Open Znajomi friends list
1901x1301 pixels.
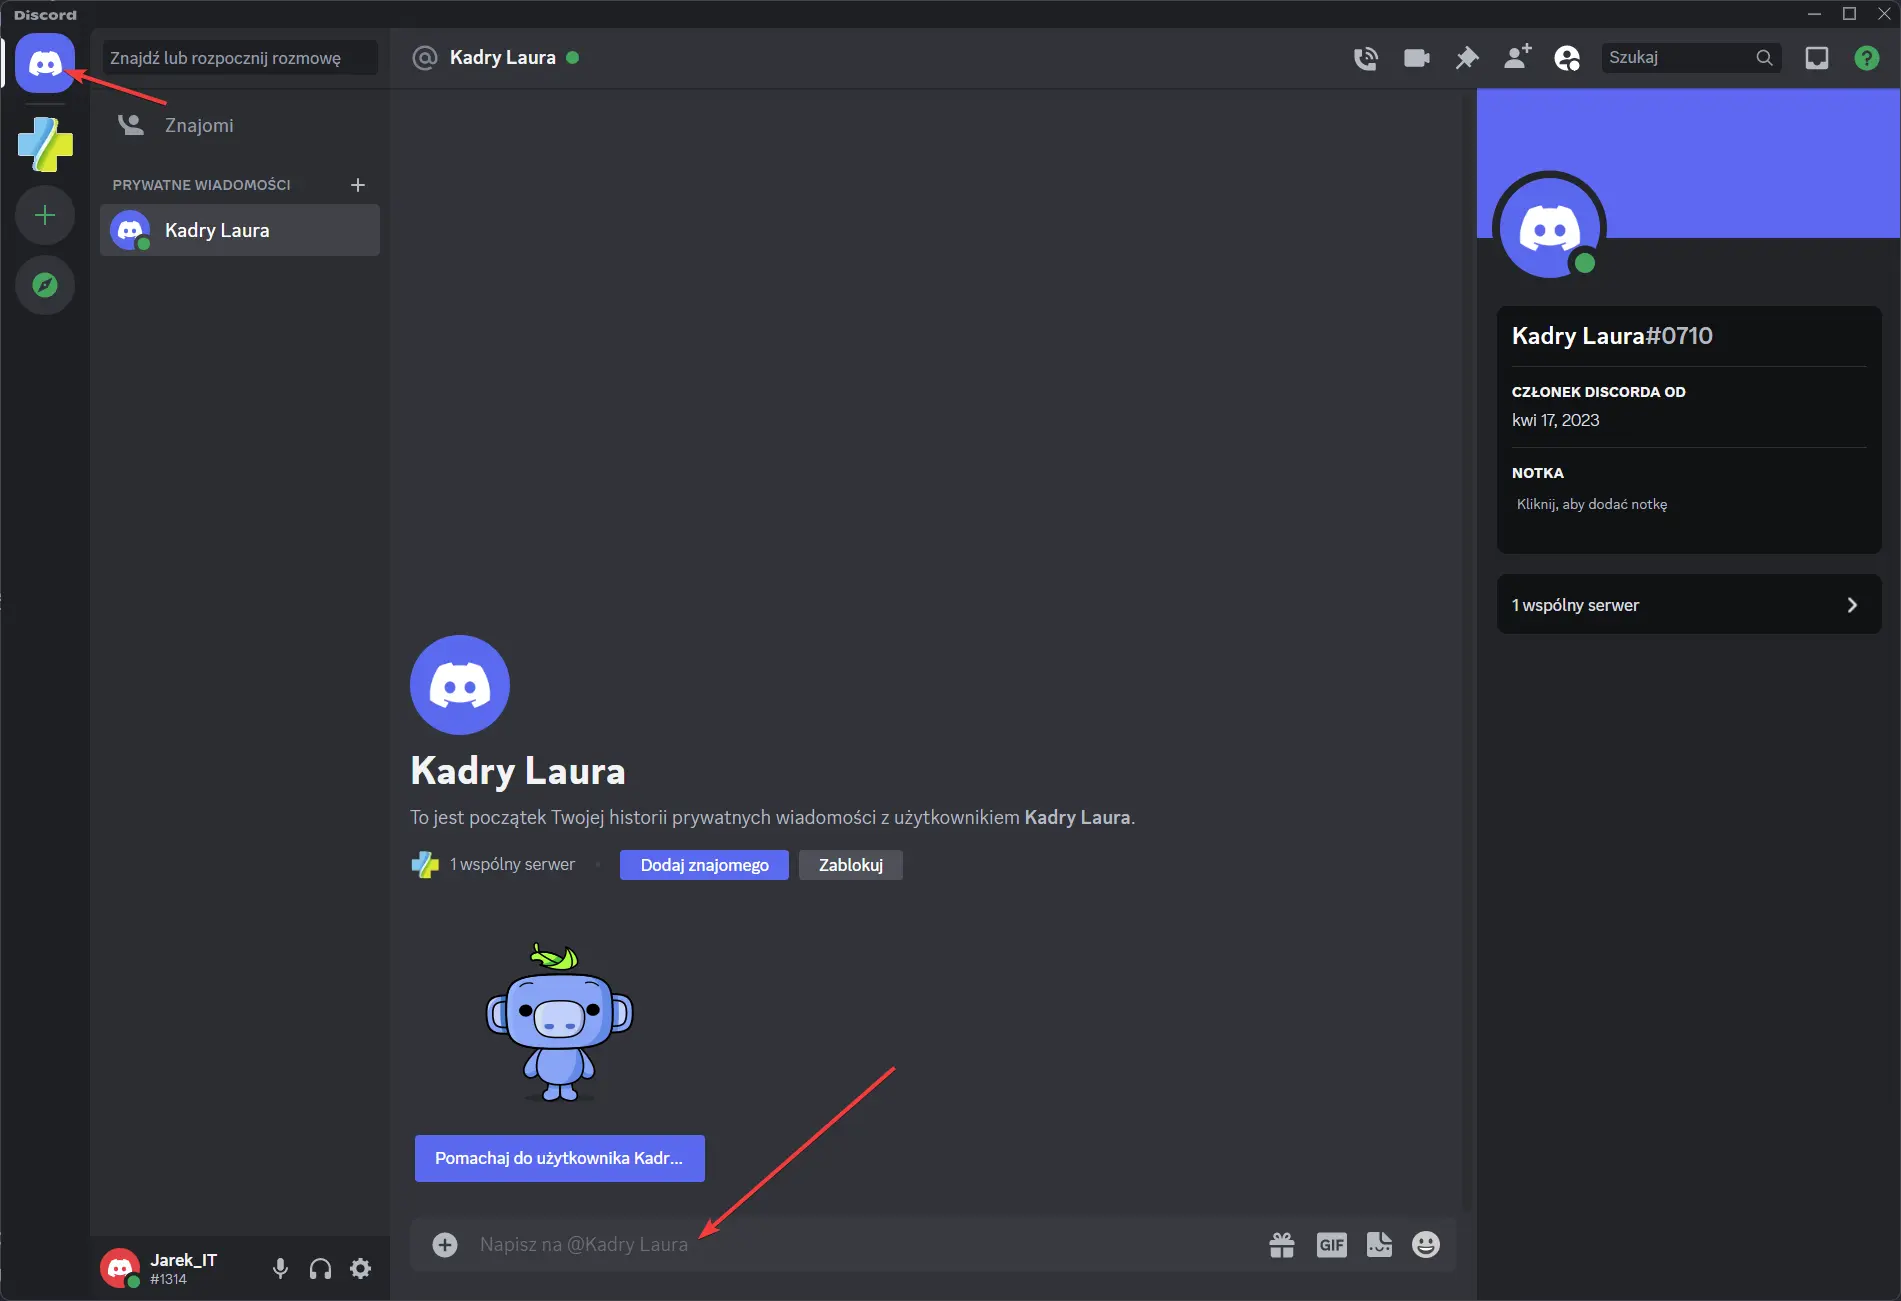240,125
